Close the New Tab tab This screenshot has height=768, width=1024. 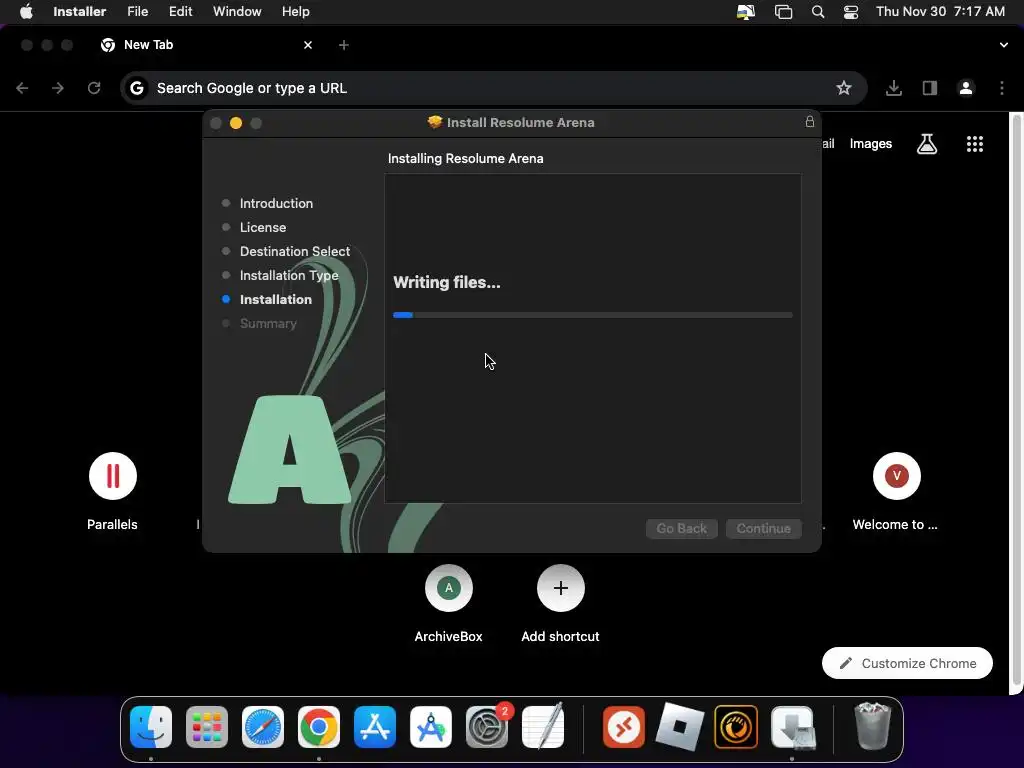pyautogui.click(x=308, y=45)
